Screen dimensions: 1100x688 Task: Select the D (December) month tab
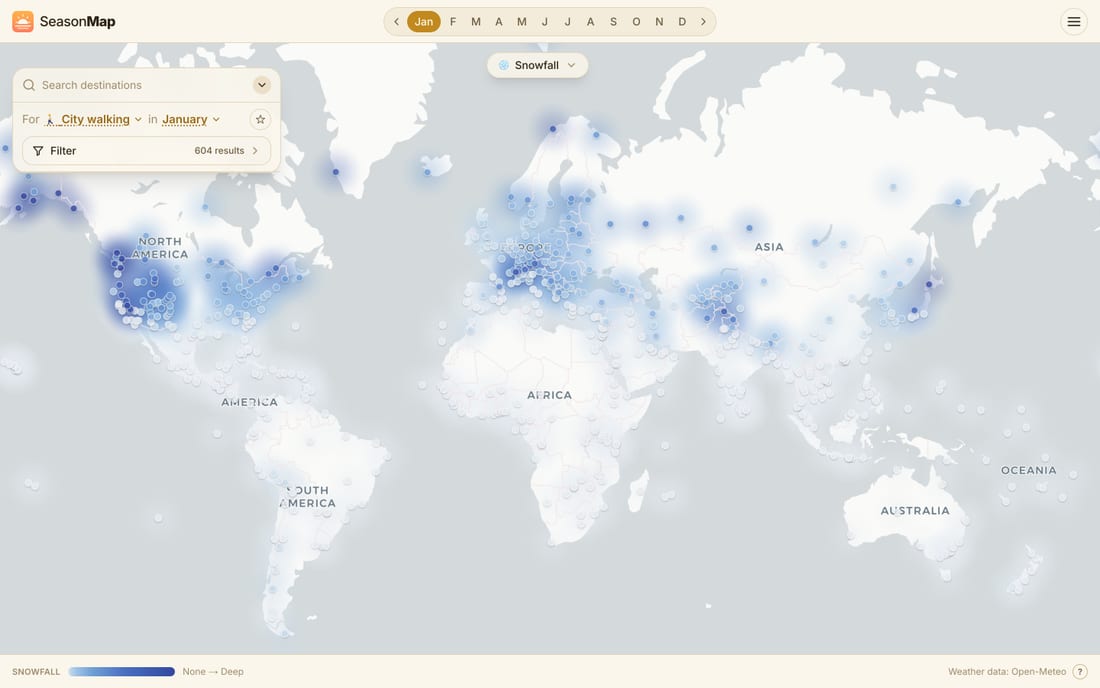[x=682, y=22]
